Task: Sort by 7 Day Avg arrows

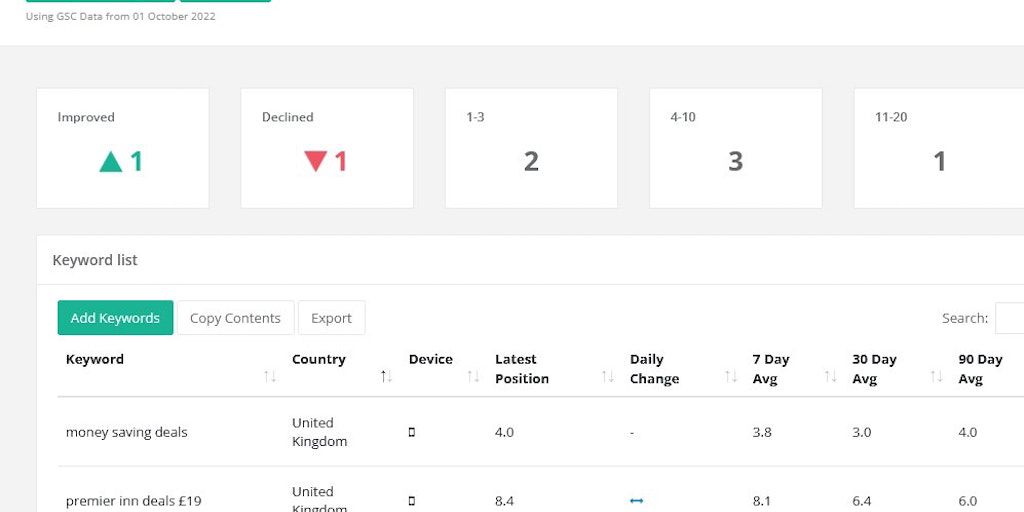Action: [830, 377]
